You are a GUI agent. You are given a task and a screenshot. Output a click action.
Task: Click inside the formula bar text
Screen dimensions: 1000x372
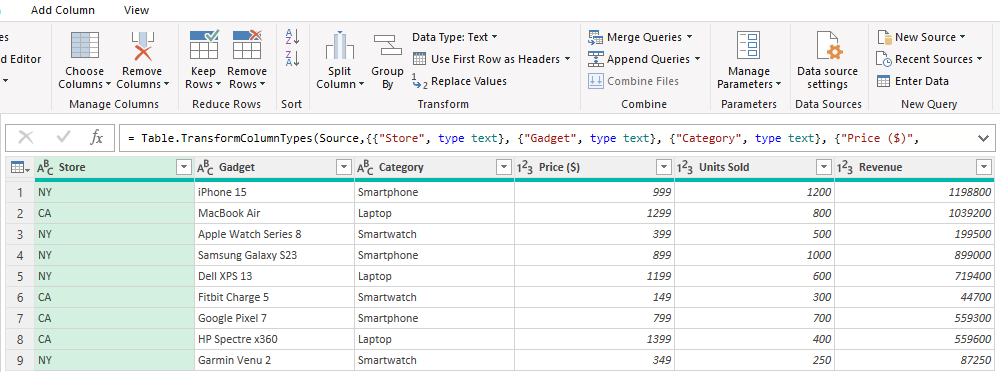(523, 138)
